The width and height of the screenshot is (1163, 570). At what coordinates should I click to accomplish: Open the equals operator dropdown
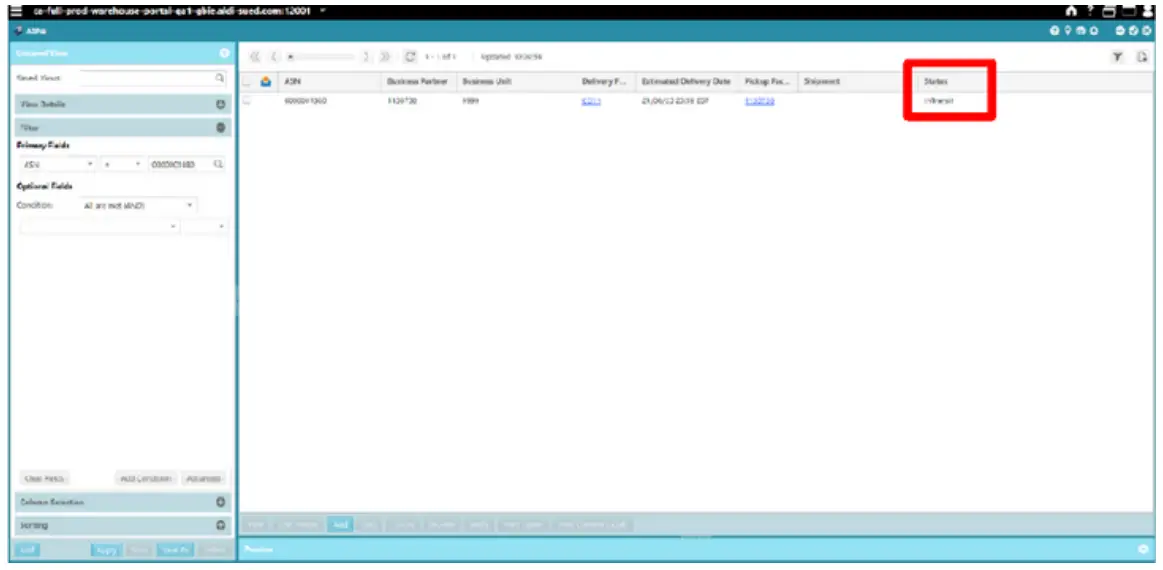[122, 164]
